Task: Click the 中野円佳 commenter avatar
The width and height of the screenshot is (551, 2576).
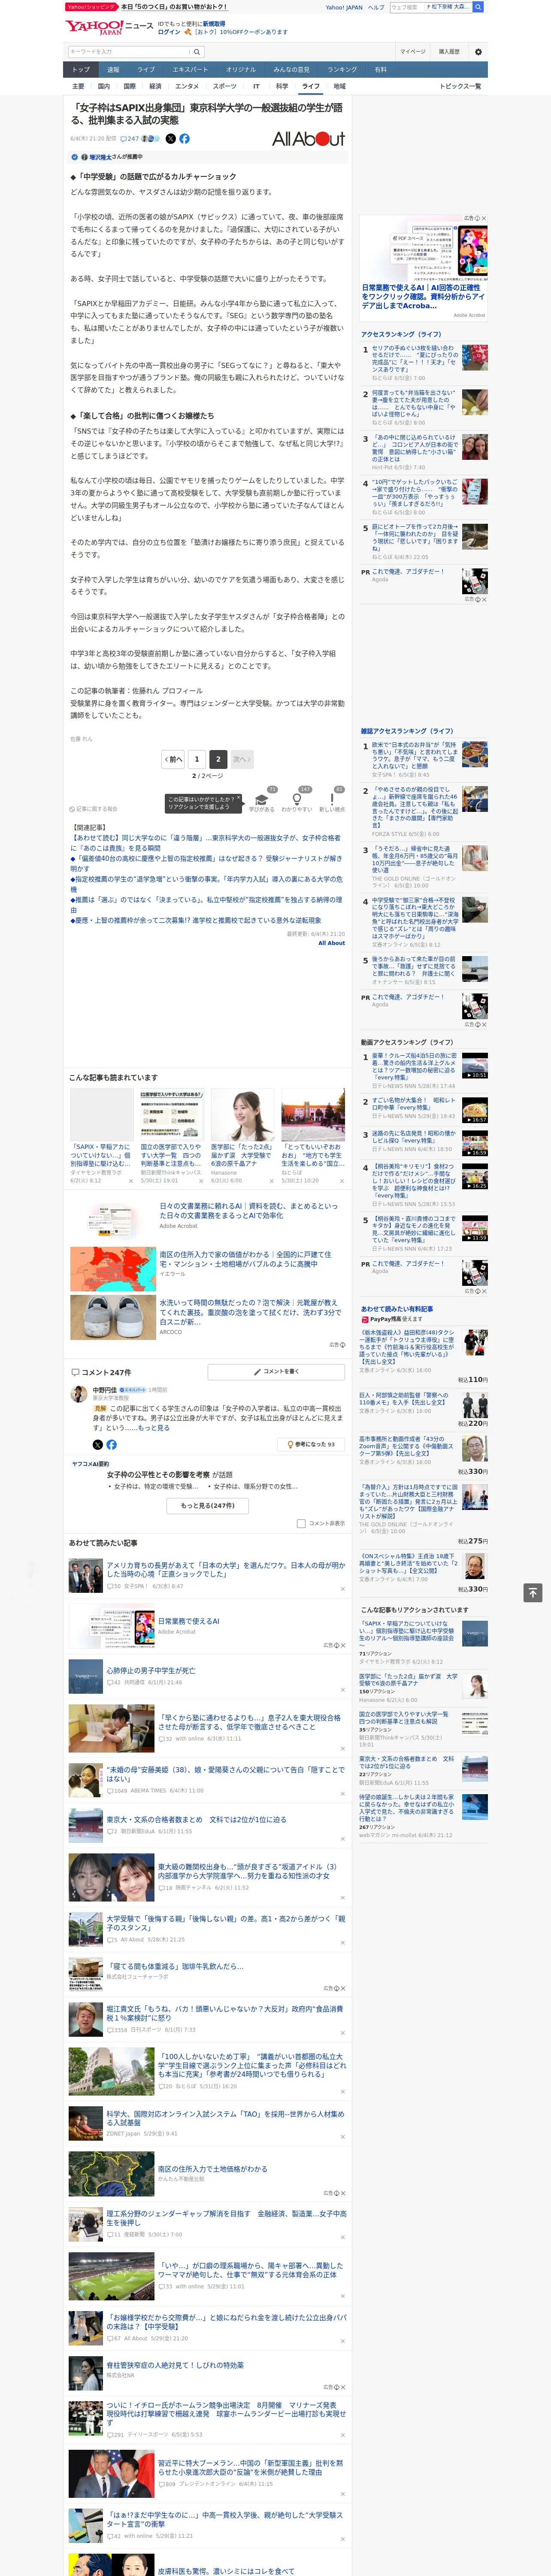Action: [79, 1393]
